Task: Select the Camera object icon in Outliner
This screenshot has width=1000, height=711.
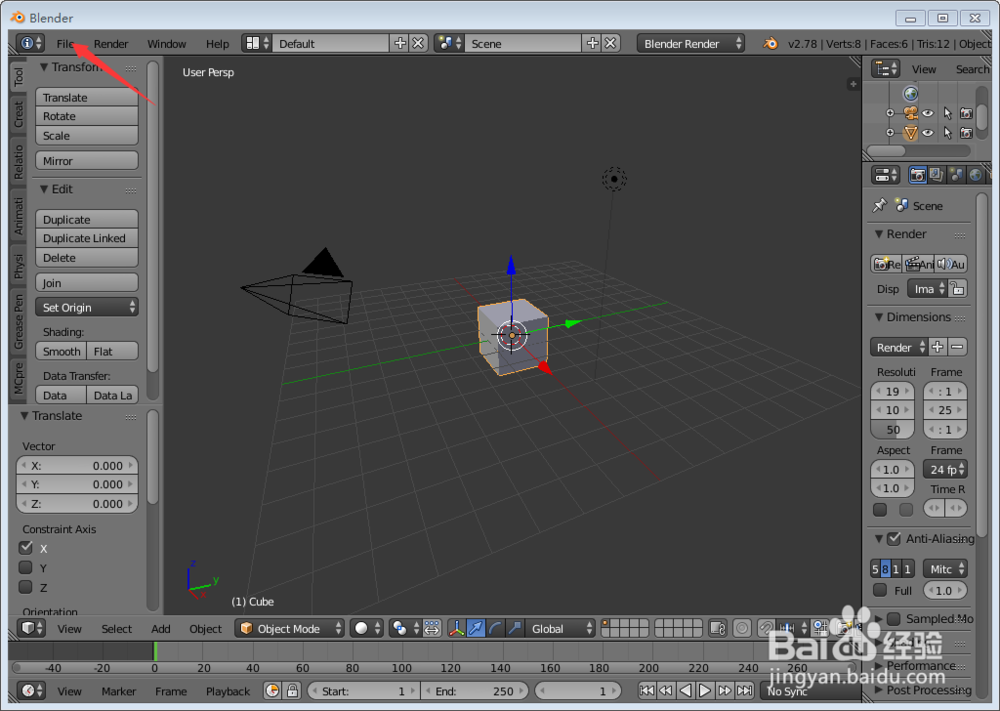Action: [x=911, y=113]
